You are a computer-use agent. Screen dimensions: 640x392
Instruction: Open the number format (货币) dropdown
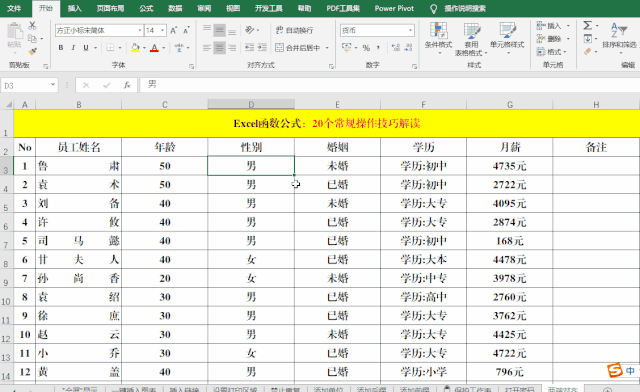click(x=410, y=30)
